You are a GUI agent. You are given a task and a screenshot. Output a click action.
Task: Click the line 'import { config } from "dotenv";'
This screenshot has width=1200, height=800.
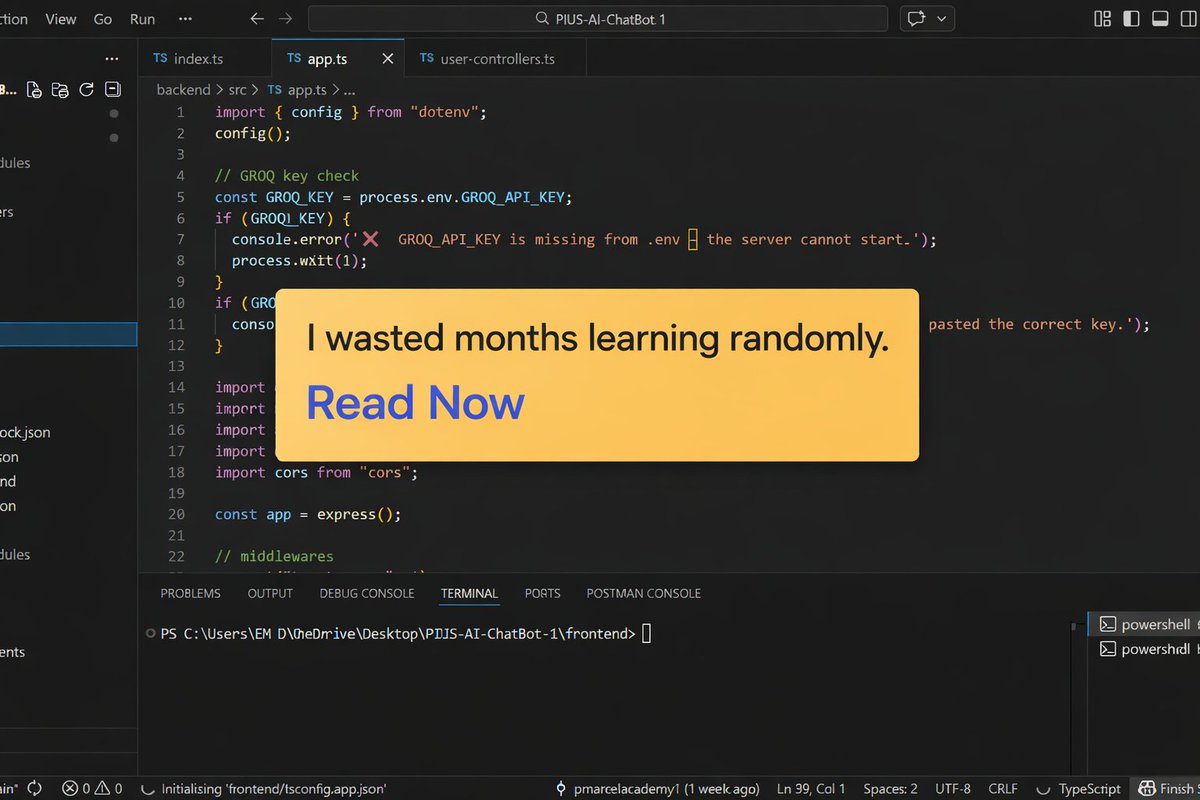pyautogui.click(x=350, y=112)
